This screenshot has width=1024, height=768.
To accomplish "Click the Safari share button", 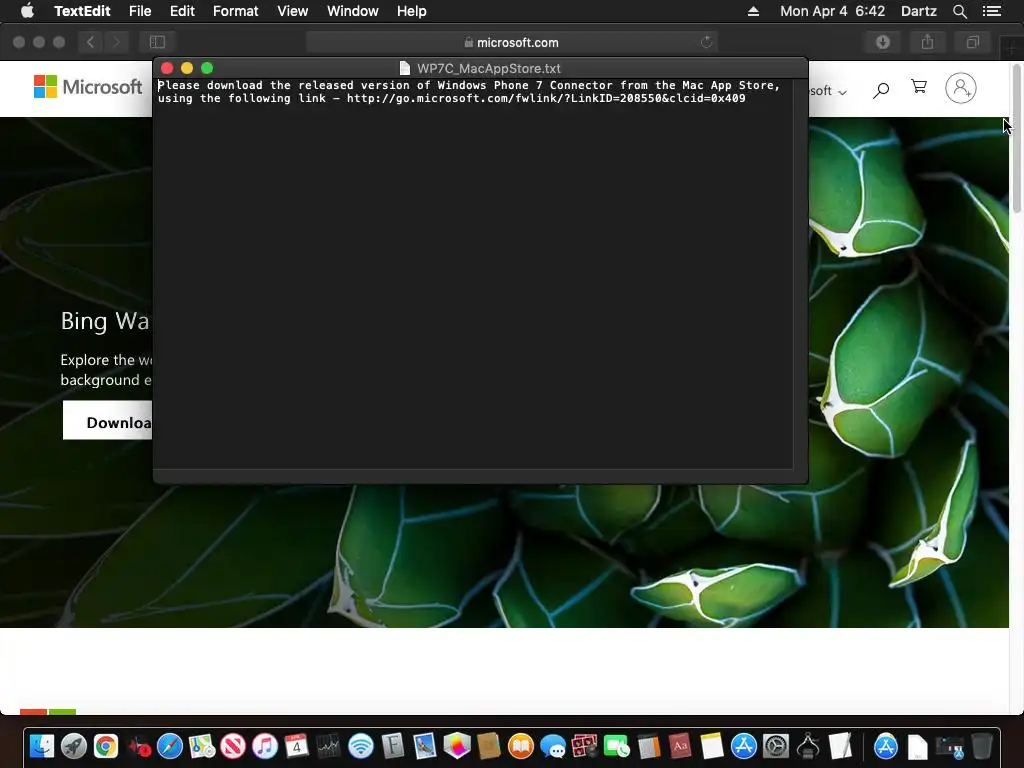I will click(927, 42).
